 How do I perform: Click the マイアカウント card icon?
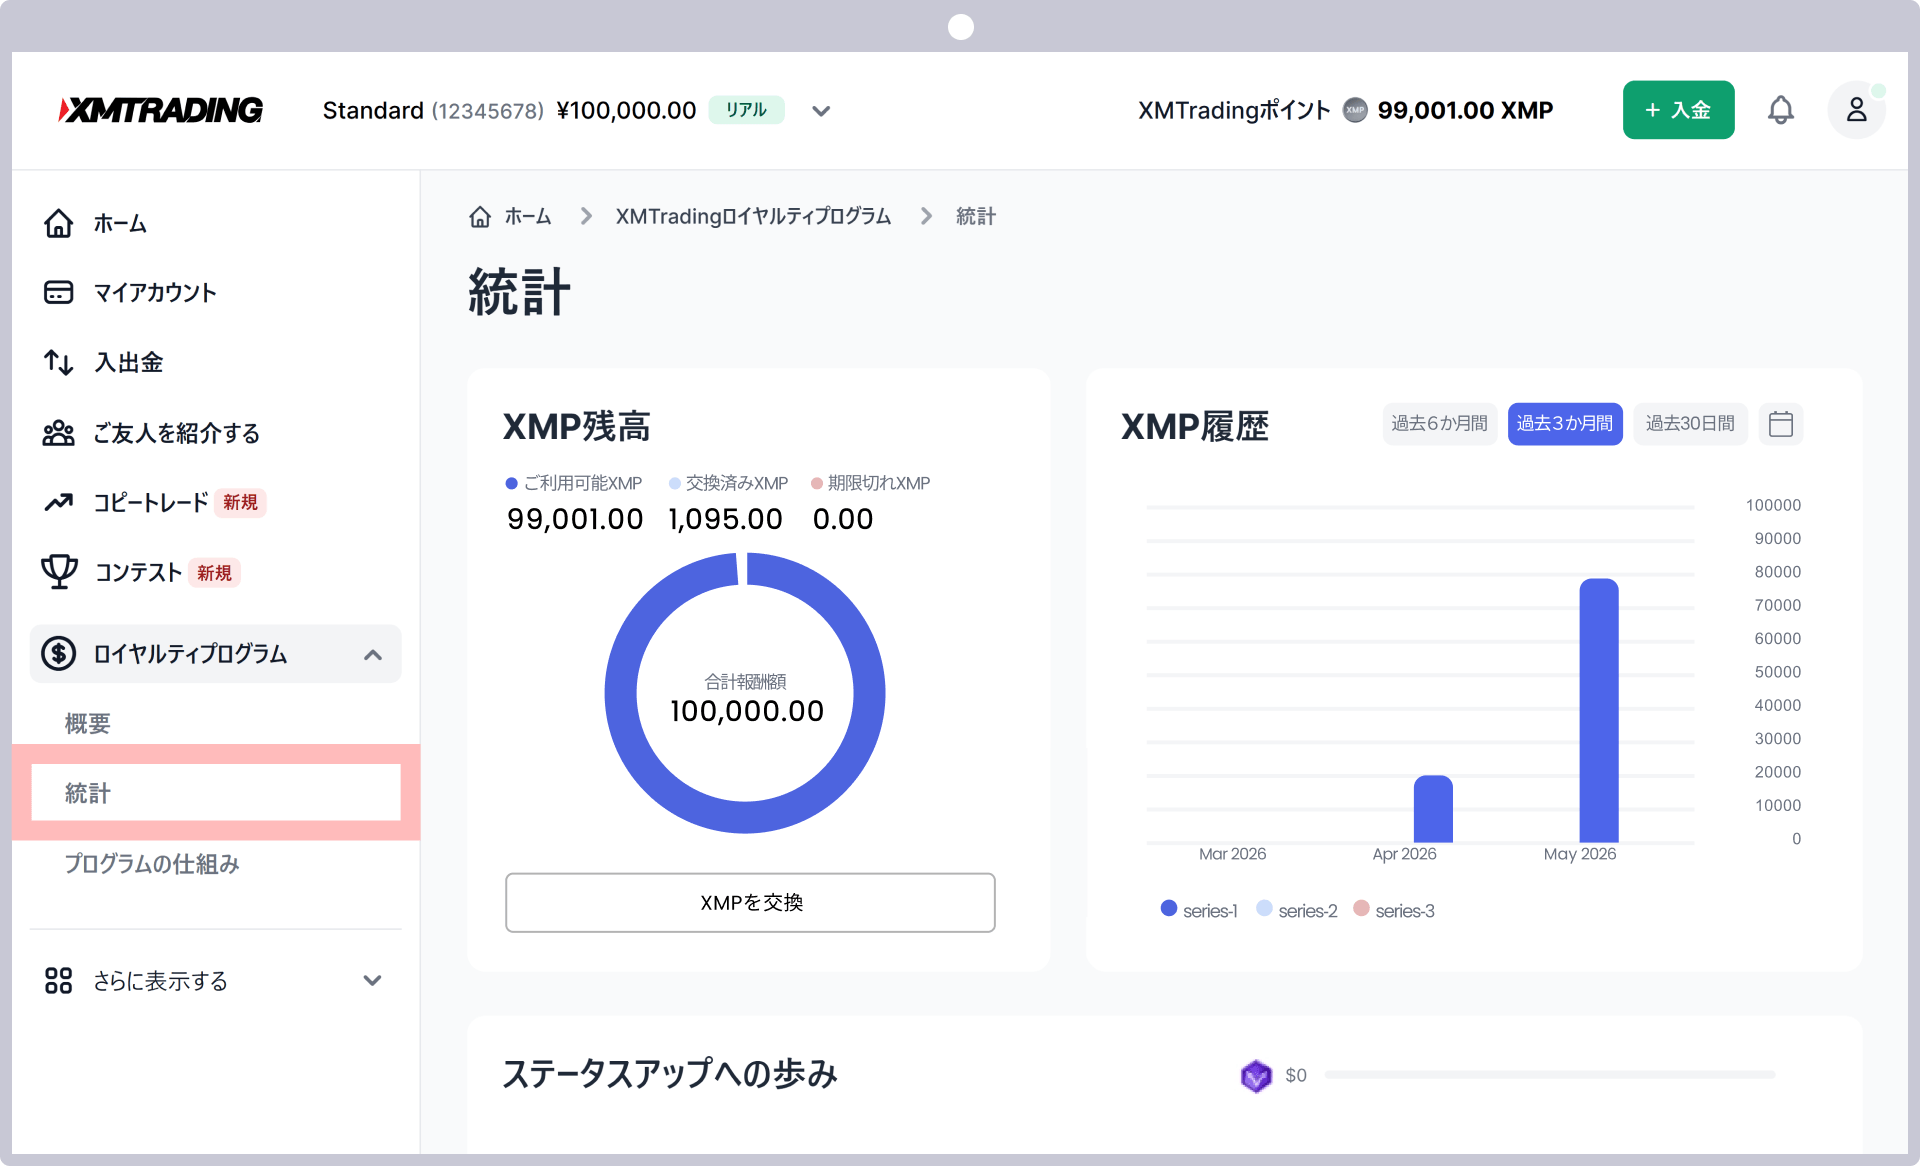tap(59, 292)
